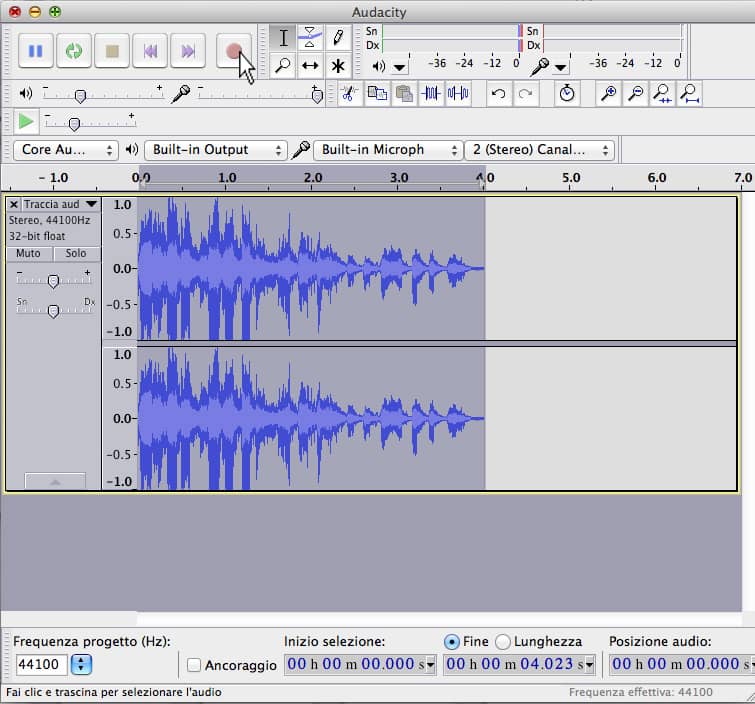Enable the Ancoraggio checkbox

194,665
